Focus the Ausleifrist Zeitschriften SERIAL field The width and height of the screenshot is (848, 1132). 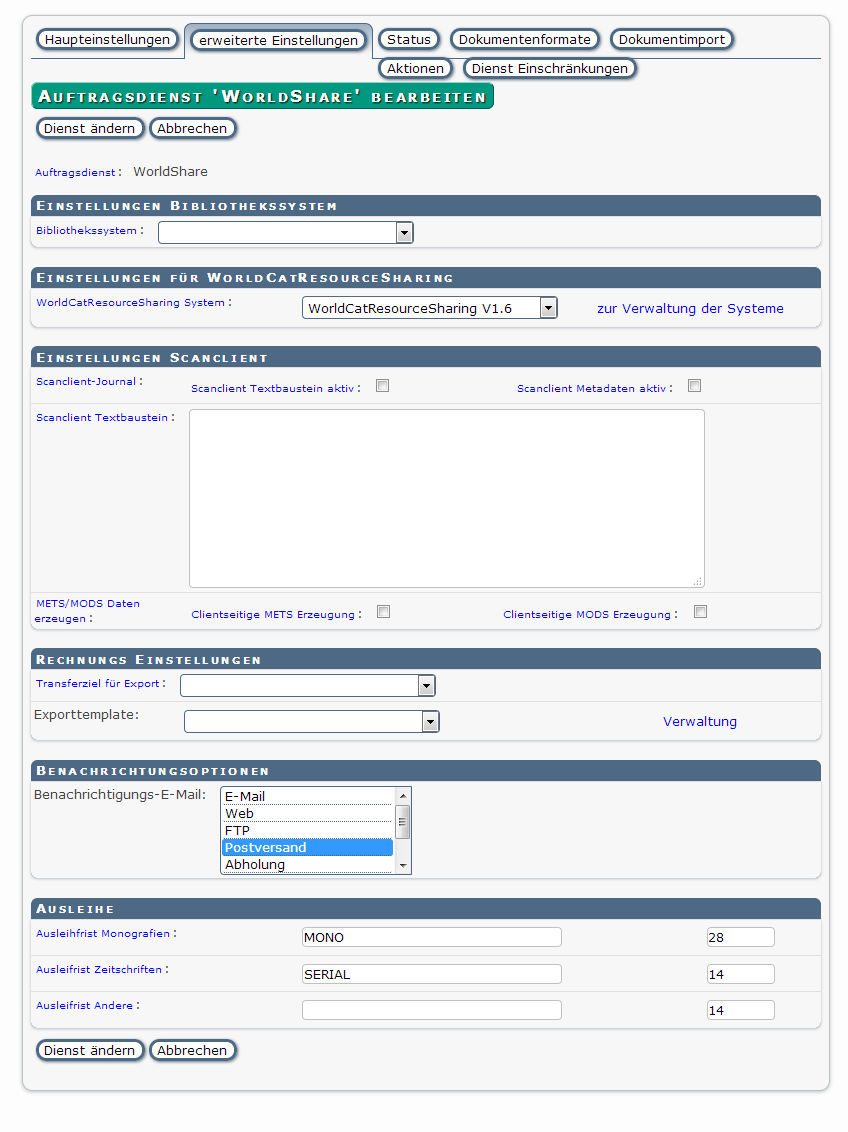point(432,975)
